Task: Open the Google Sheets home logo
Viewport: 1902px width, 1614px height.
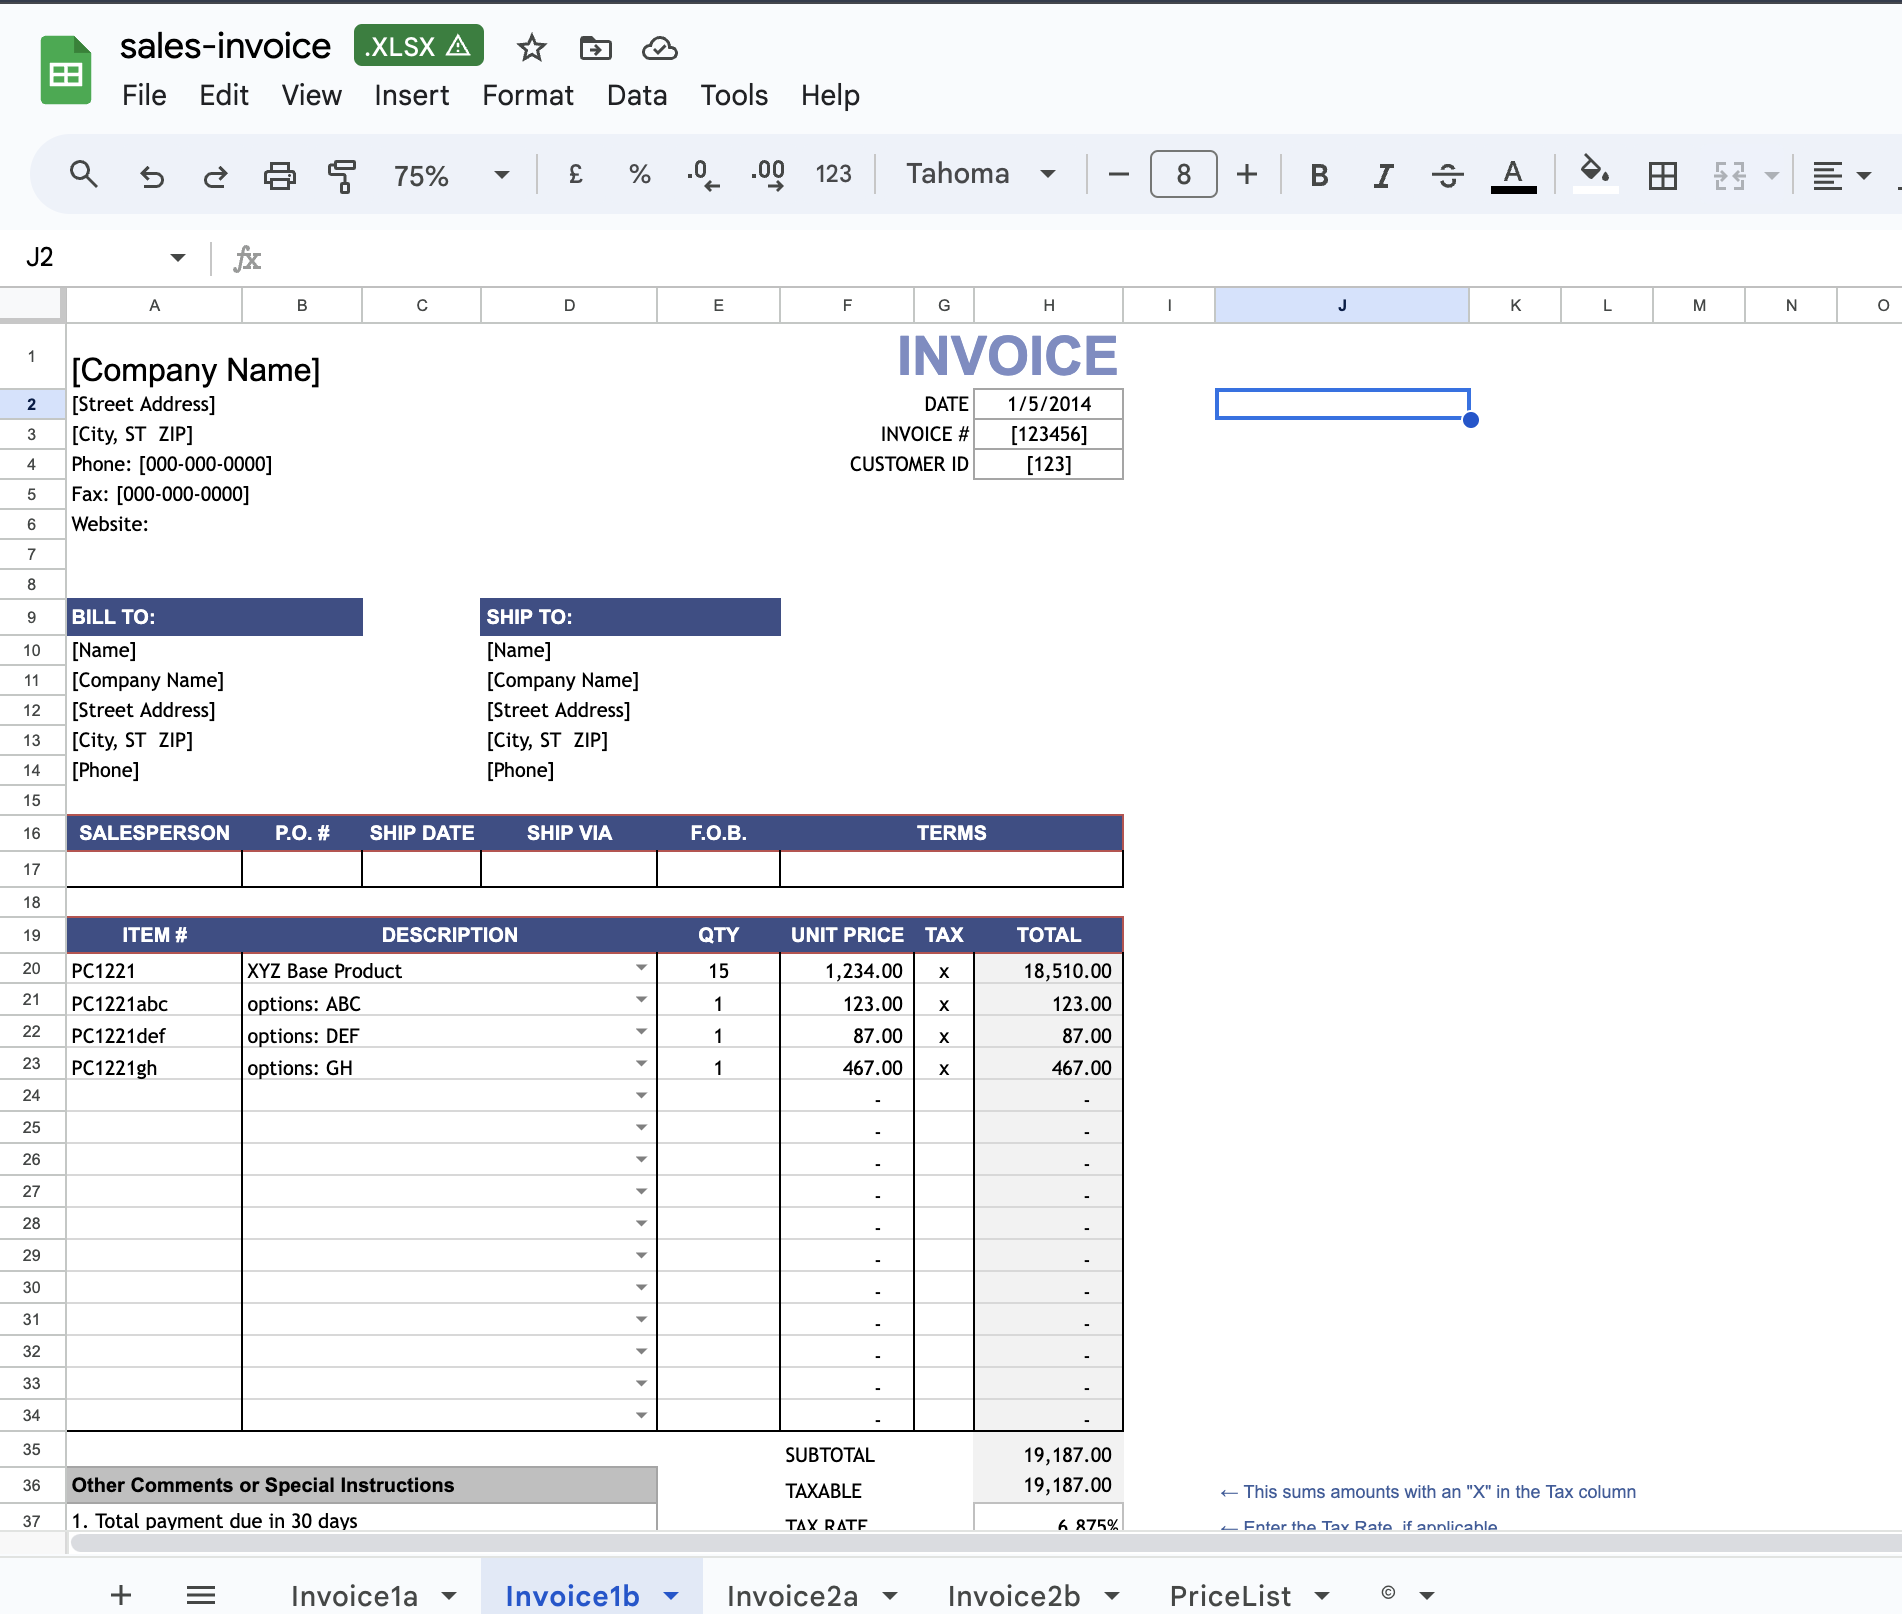Action: click(66, 70)
